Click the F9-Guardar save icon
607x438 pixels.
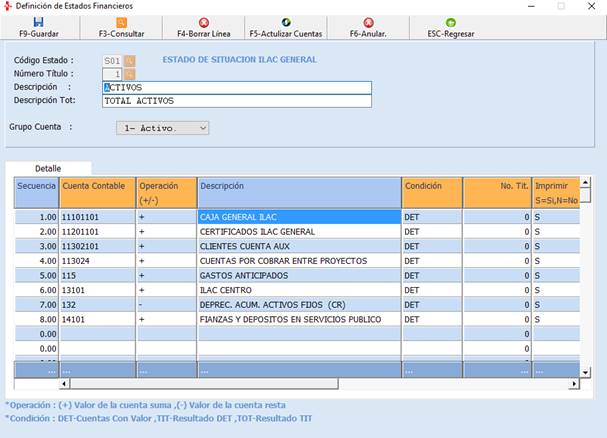pos(38,22)
